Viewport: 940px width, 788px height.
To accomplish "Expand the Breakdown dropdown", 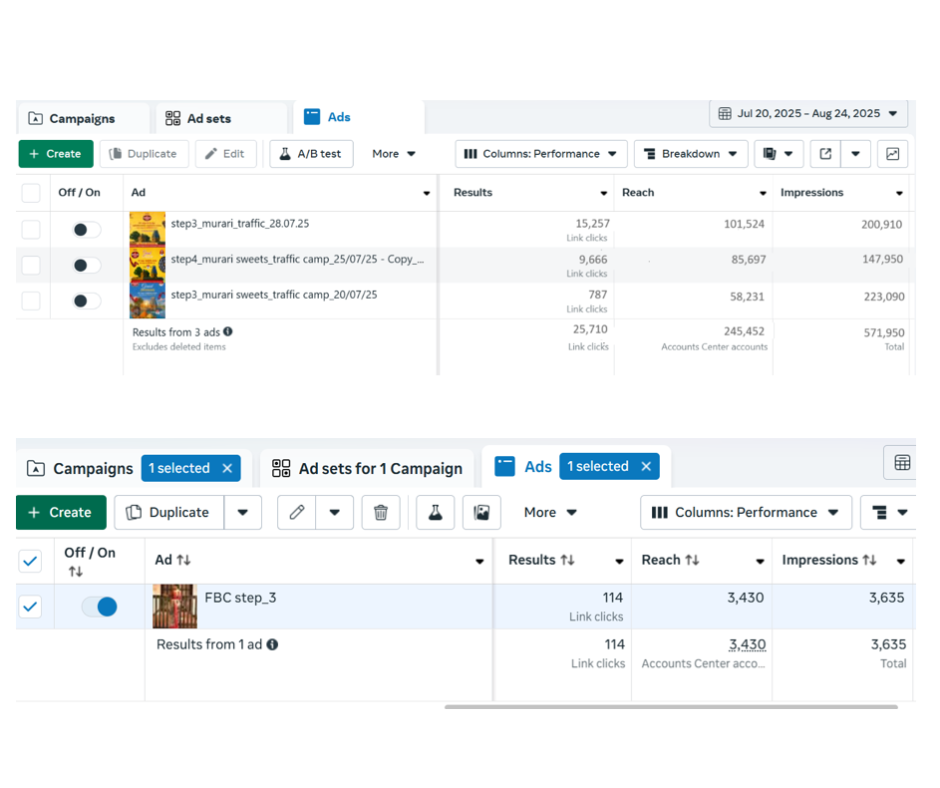I will point(691,154).
